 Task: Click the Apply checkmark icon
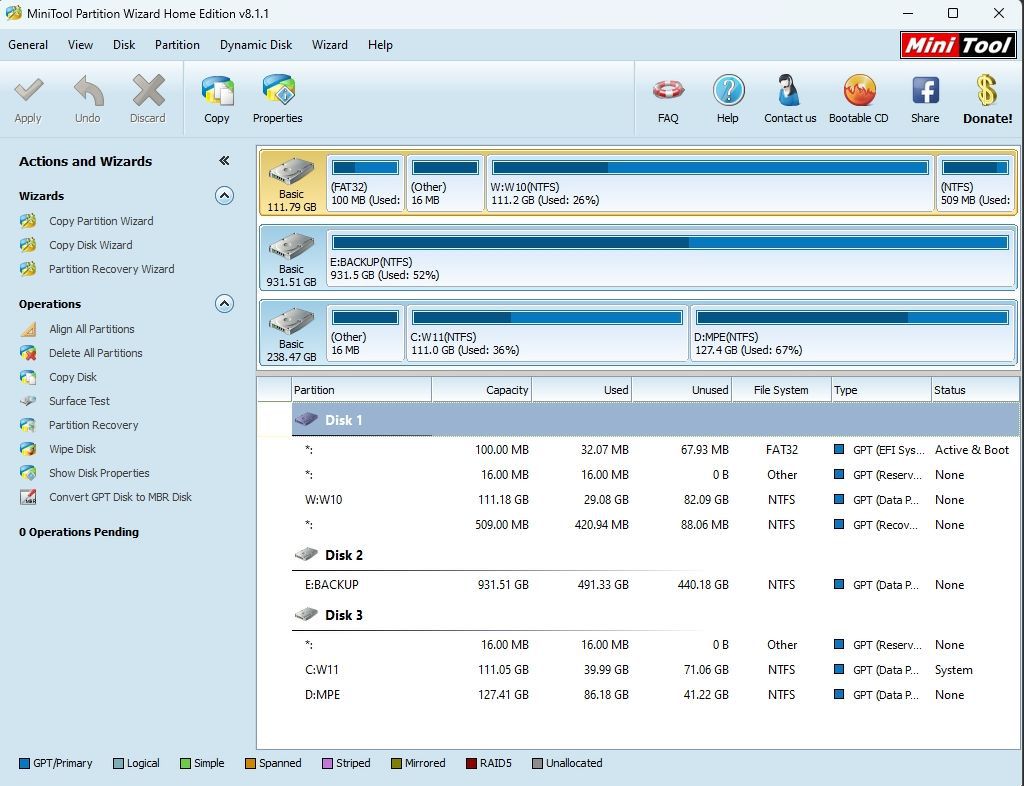[28, 91]
